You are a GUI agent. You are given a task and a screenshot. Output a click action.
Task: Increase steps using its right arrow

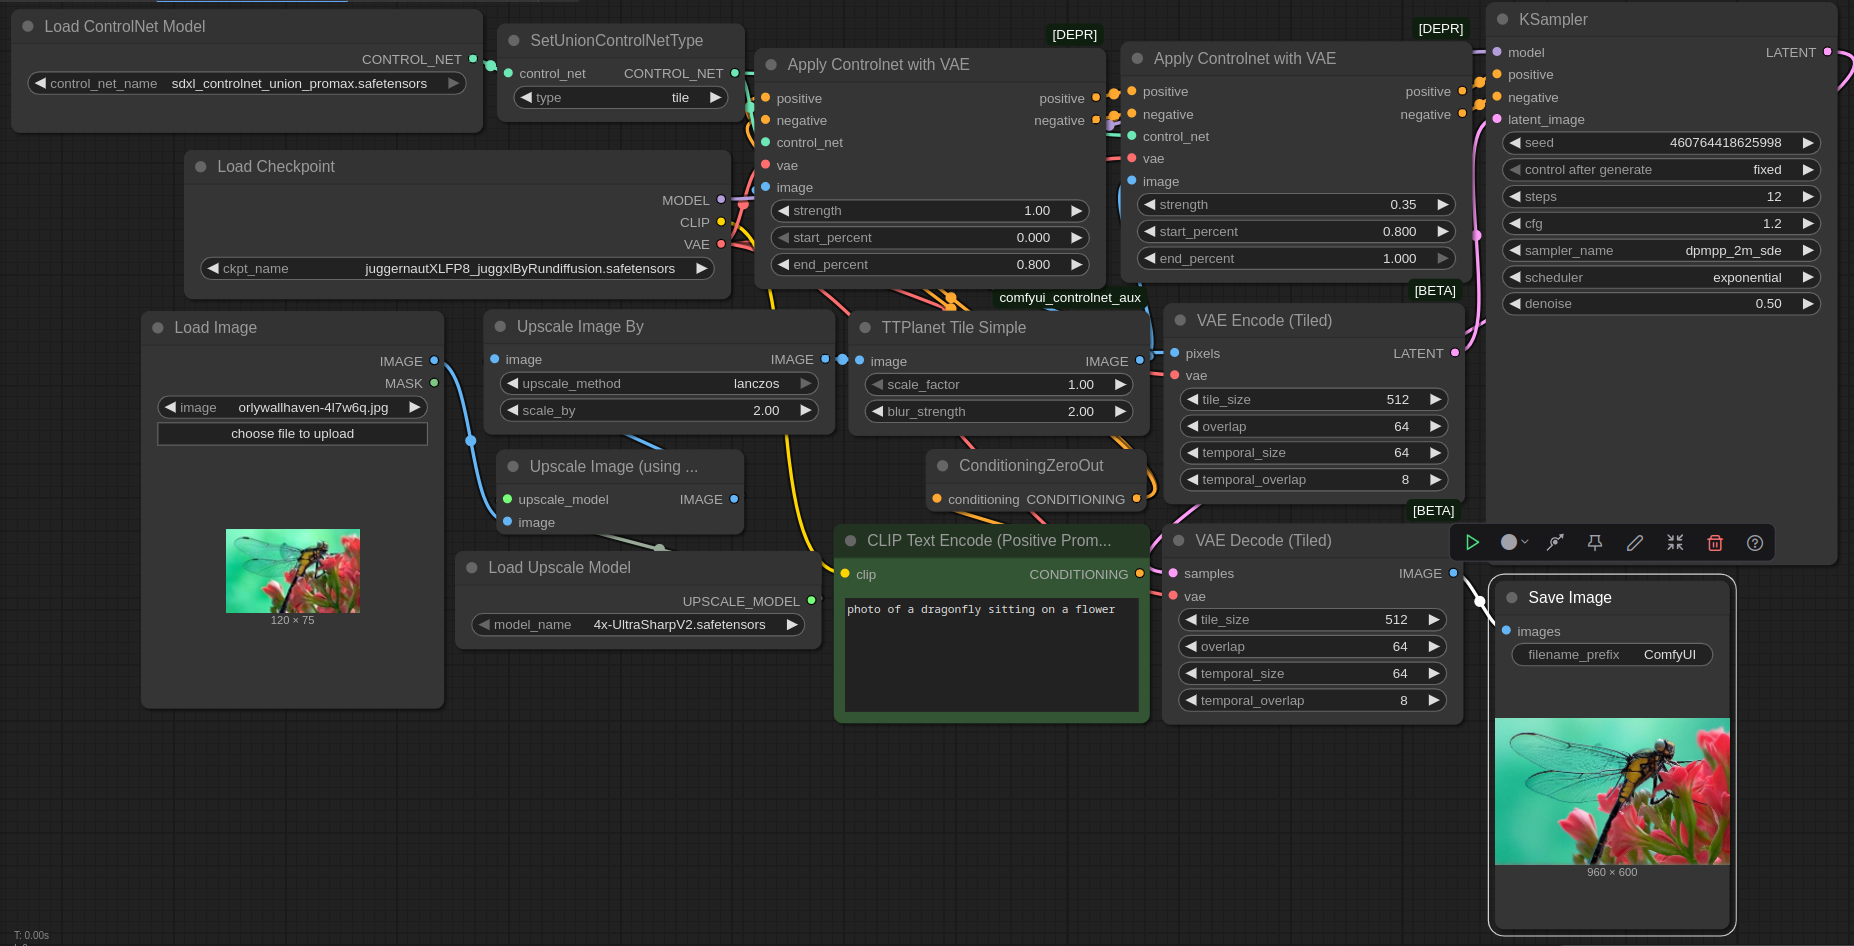pos(1807,197)
